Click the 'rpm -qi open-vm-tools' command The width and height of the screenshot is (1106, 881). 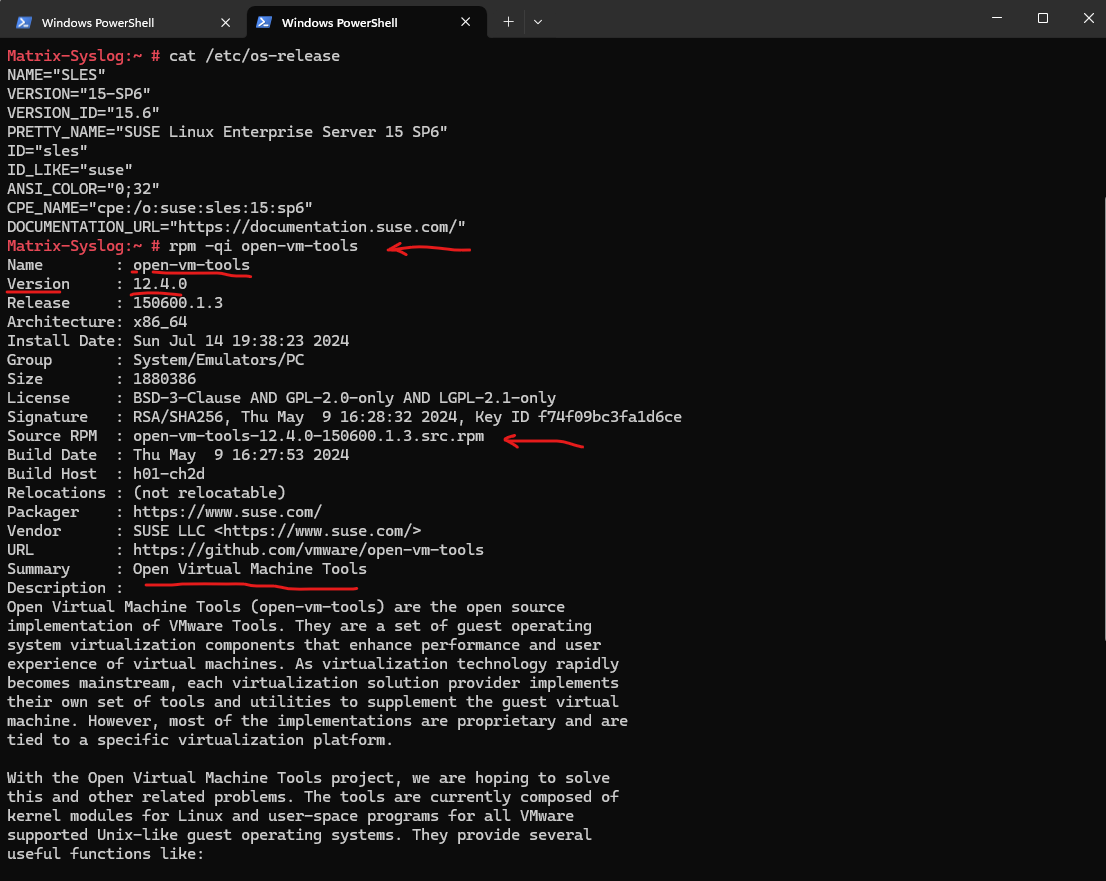pyautogui.click(x=263, y=245)
